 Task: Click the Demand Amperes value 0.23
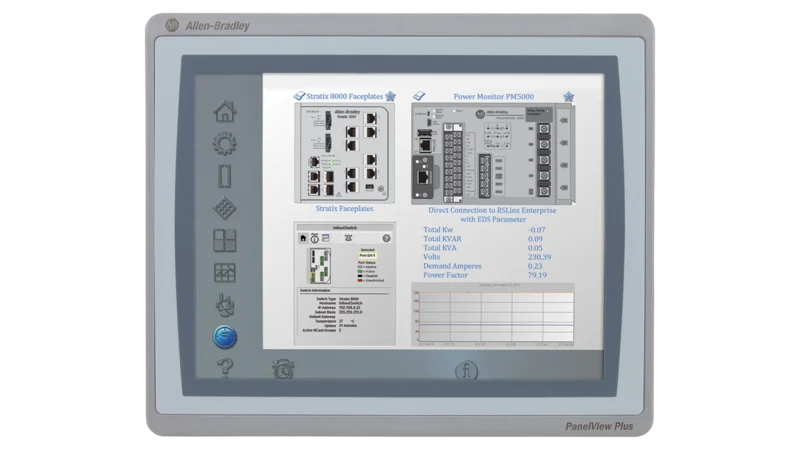[535, 266]
